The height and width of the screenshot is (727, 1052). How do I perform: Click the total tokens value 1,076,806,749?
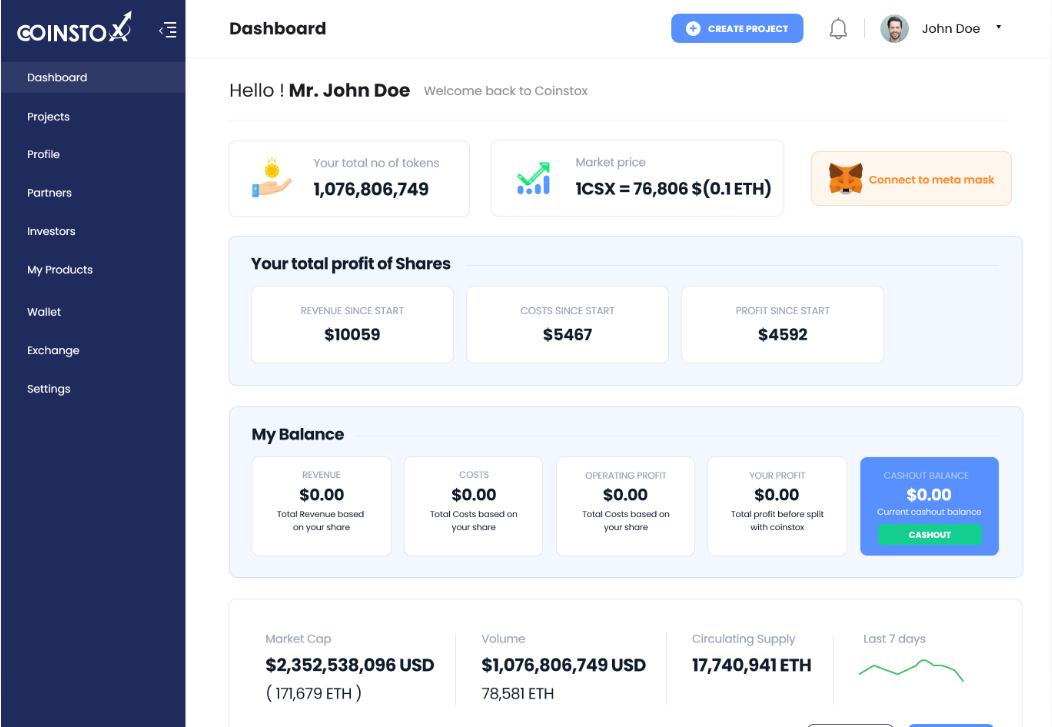point(371,190)
